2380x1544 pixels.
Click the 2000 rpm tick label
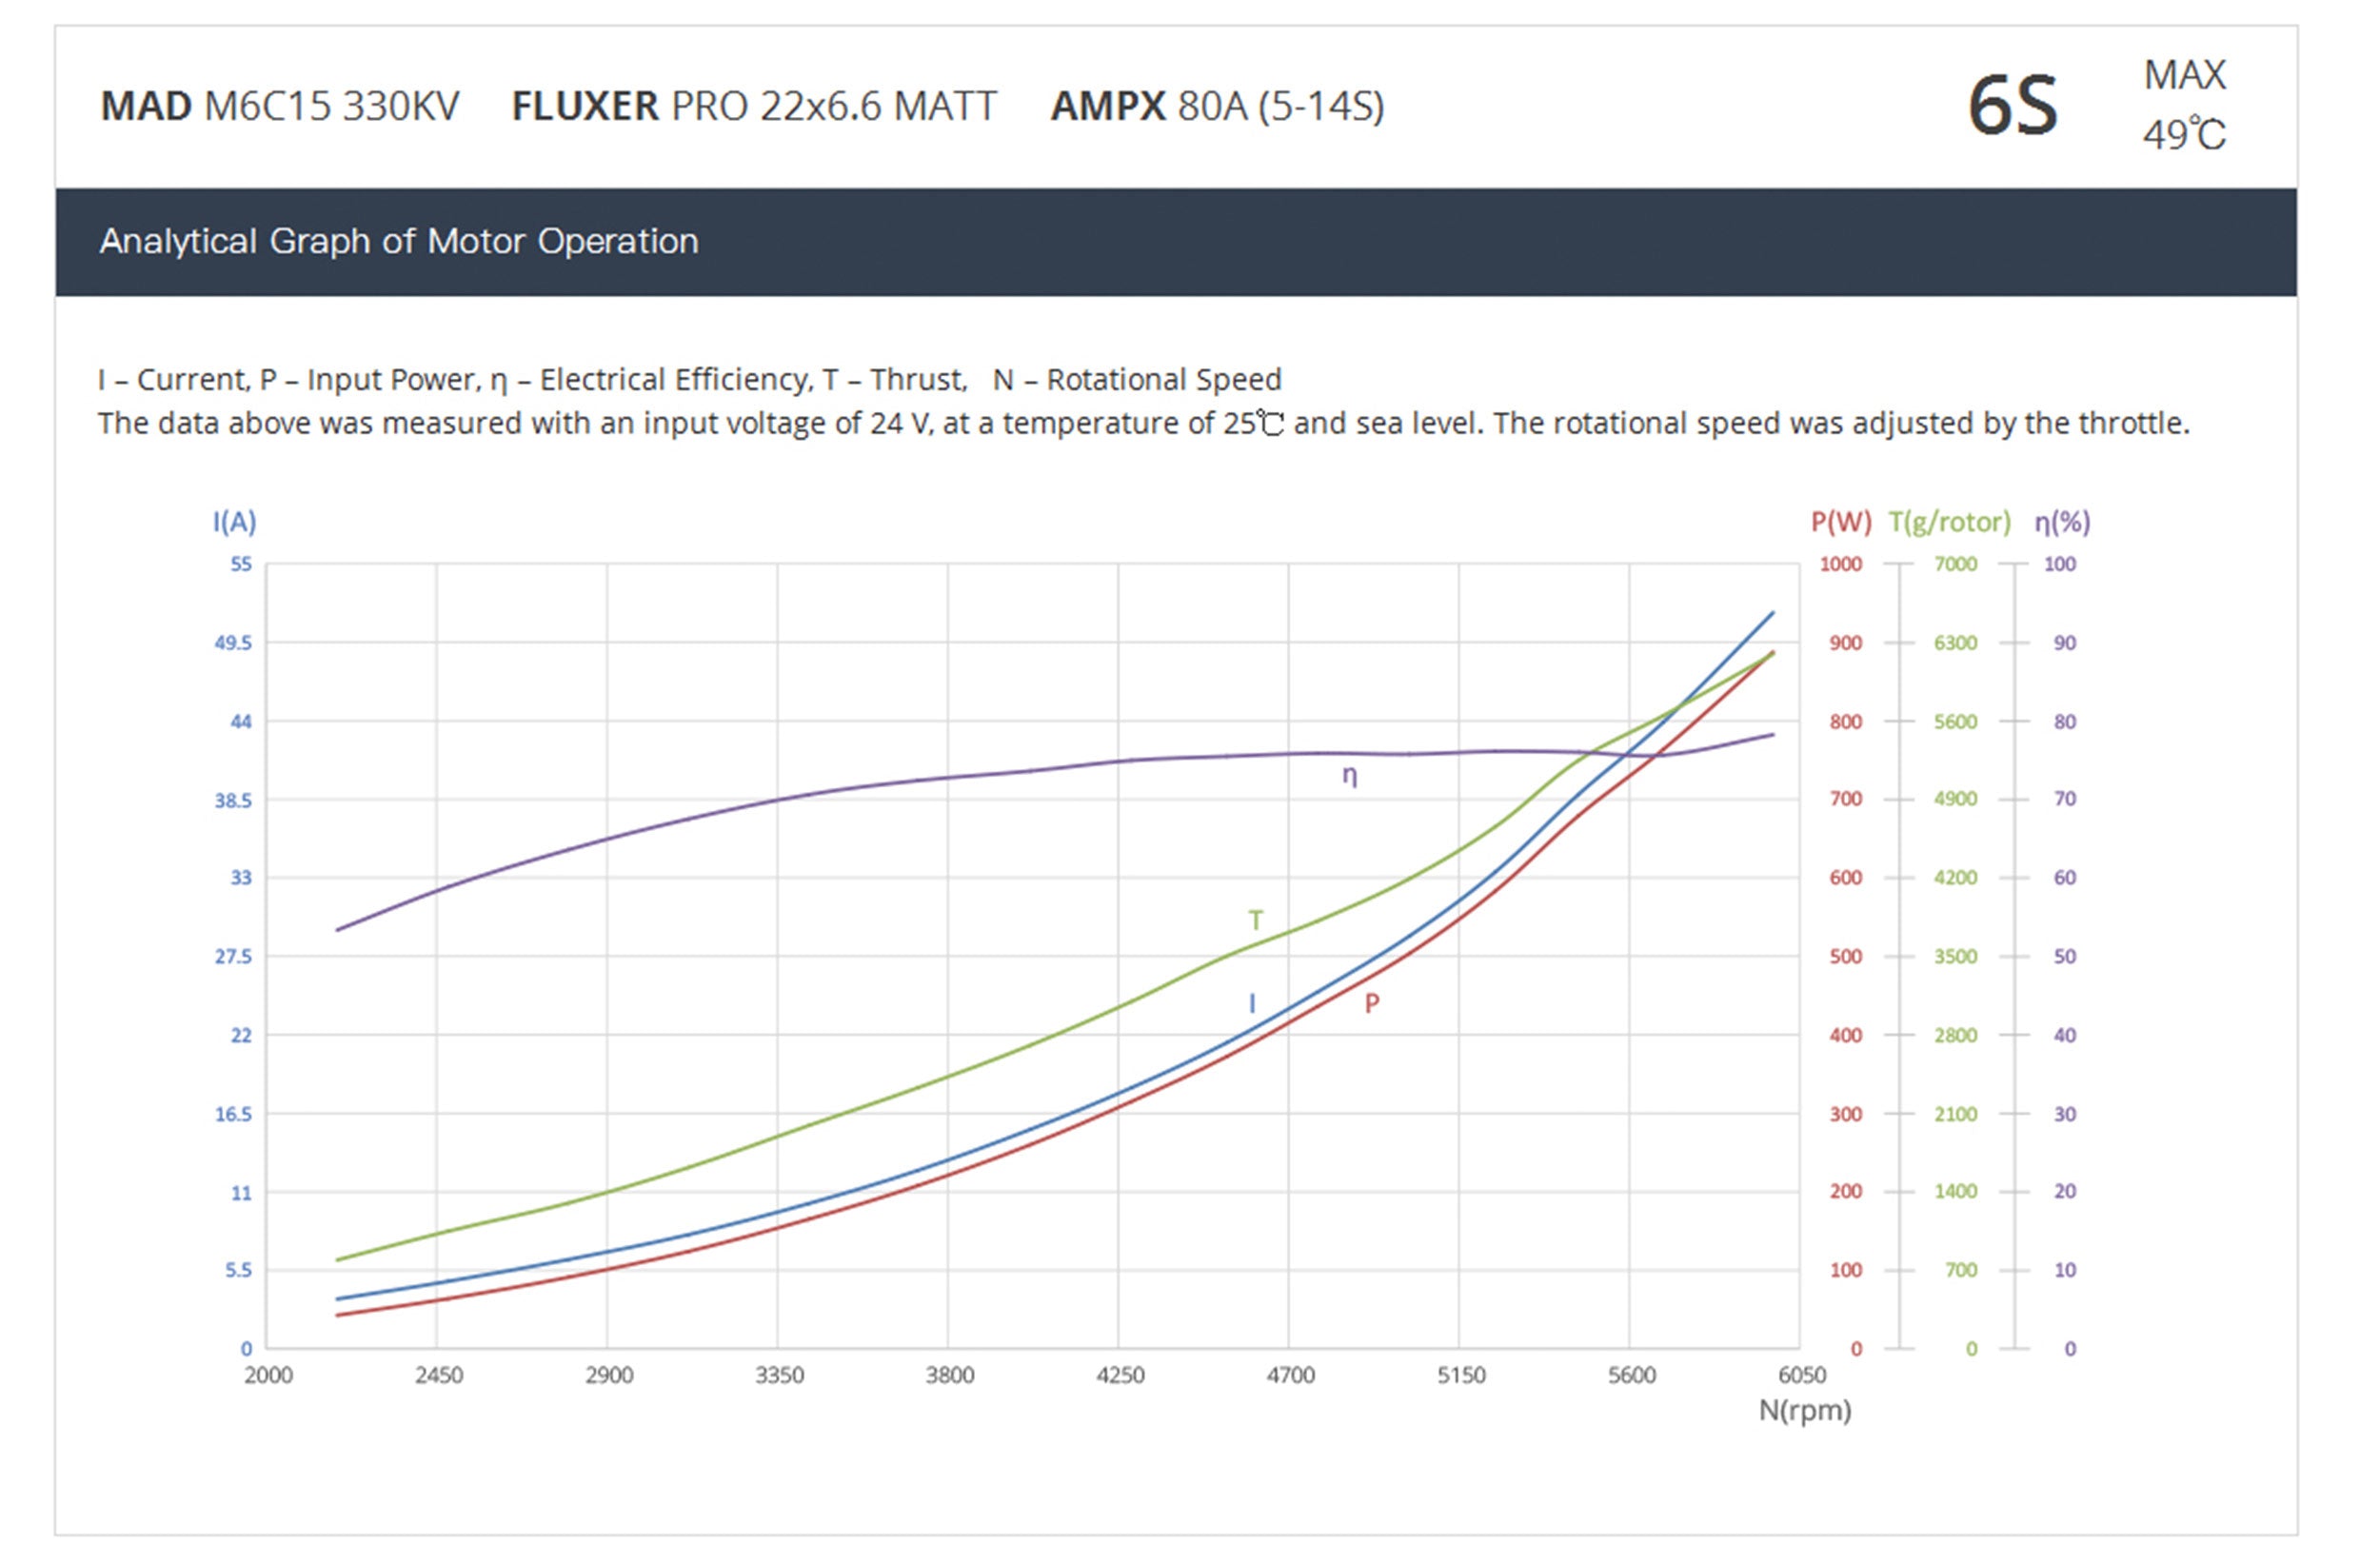coord(268,1375)
